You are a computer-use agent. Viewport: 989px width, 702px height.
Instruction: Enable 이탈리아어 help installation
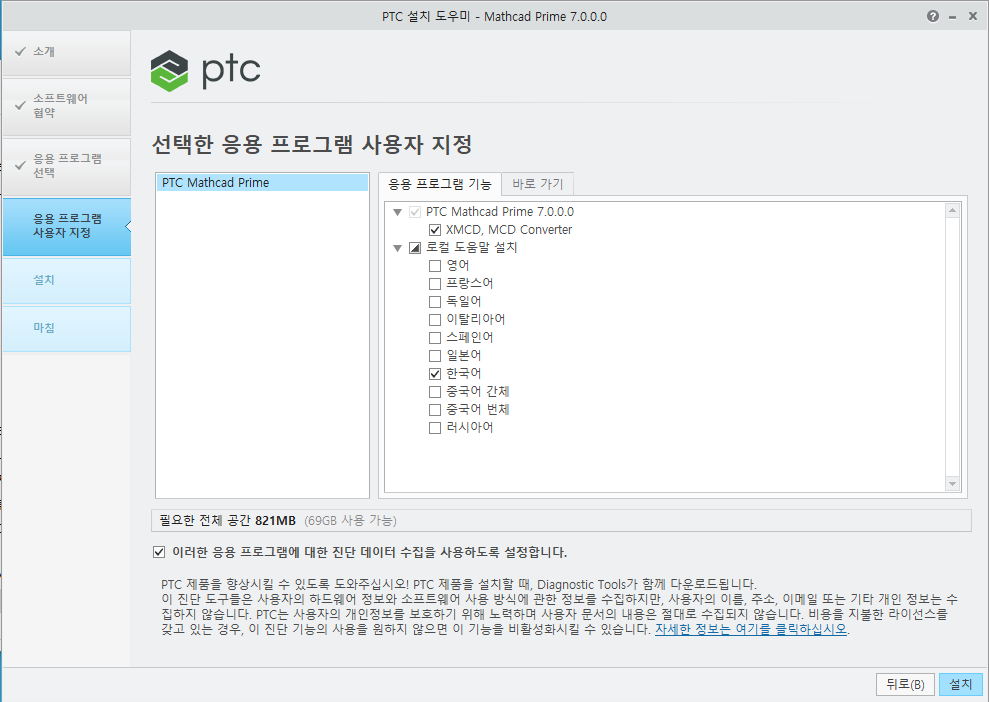click(435, 320)
